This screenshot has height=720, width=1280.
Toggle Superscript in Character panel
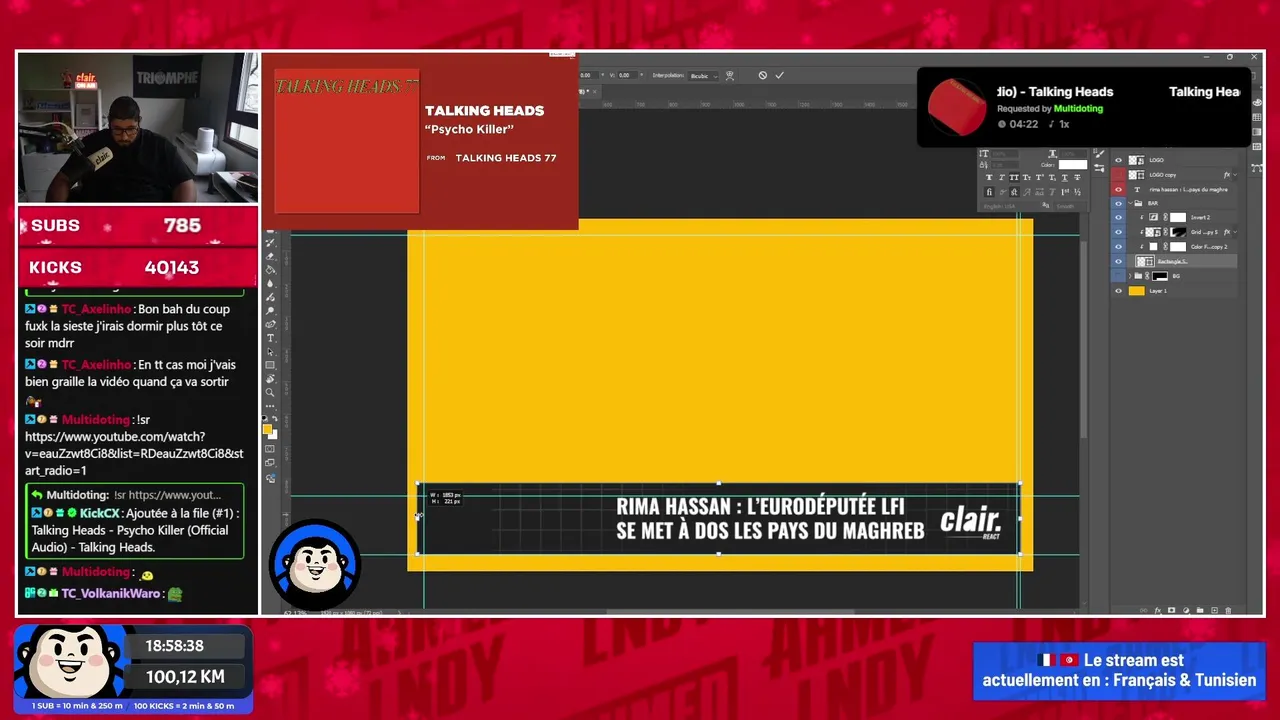[1040, 177]
